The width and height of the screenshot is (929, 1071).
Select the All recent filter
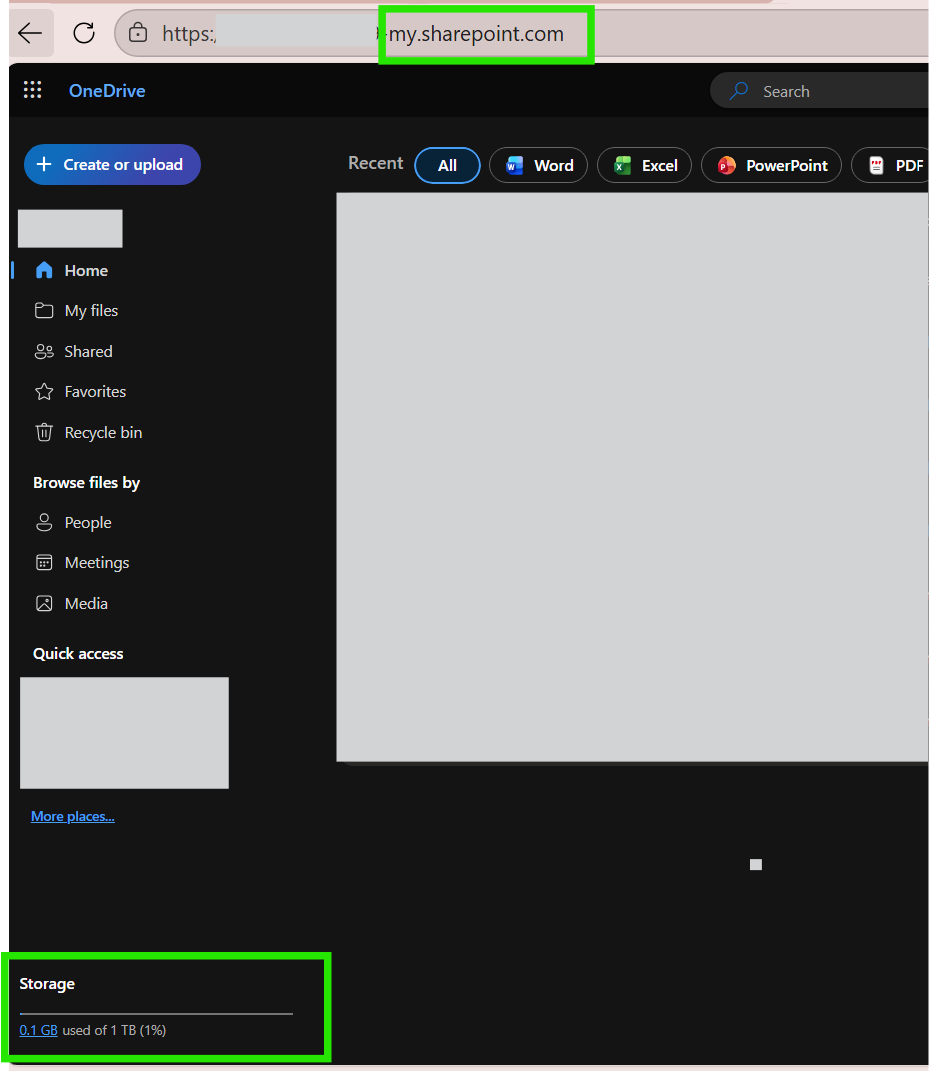447,165
